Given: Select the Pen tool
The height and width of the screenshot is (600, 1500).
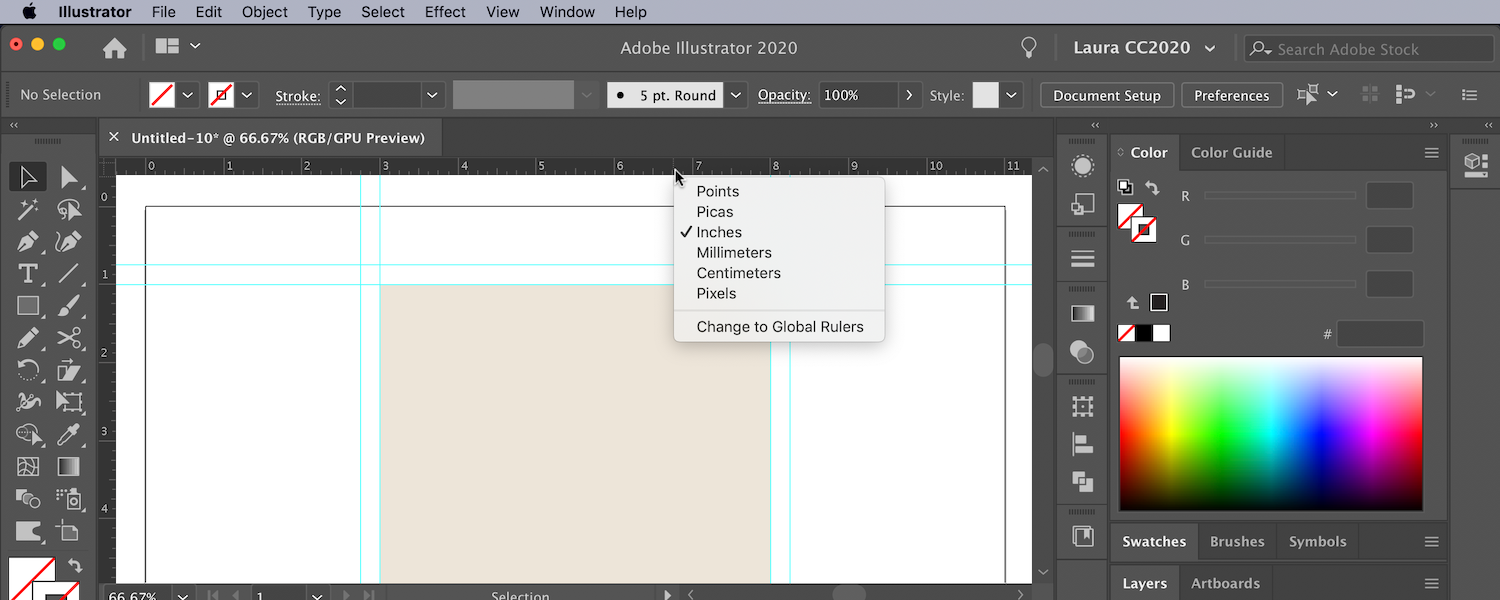Looking at the screenshot, I should [x=28, y=241].
